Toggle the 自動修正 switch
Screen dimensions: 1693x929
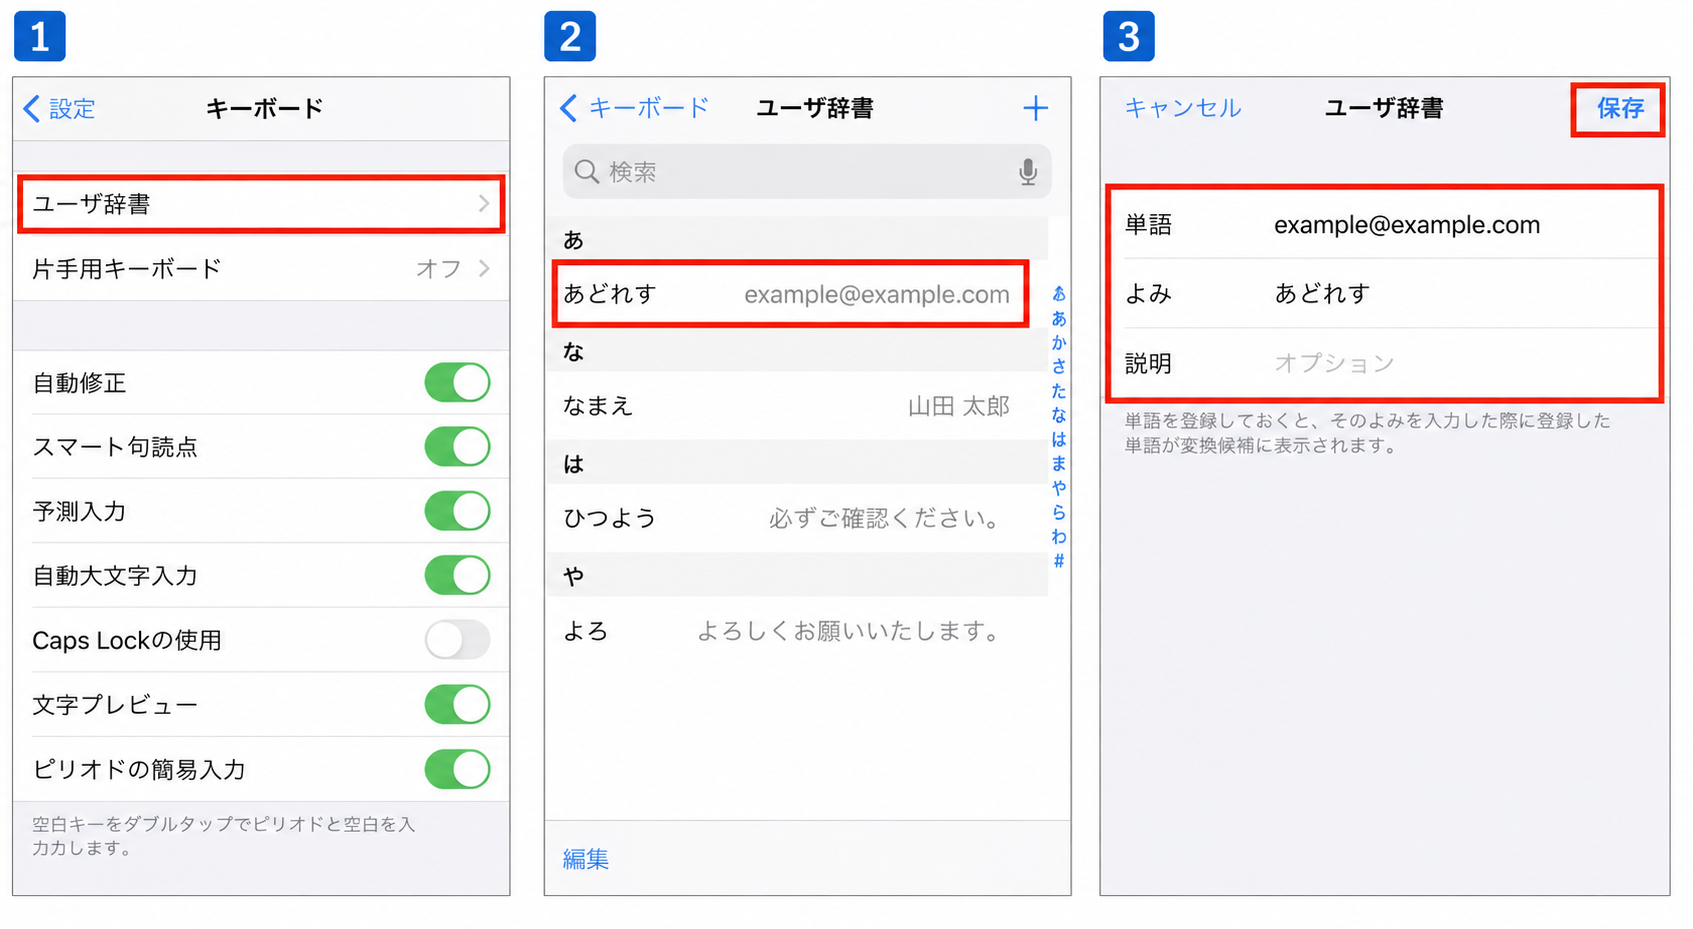click(457, 382)
